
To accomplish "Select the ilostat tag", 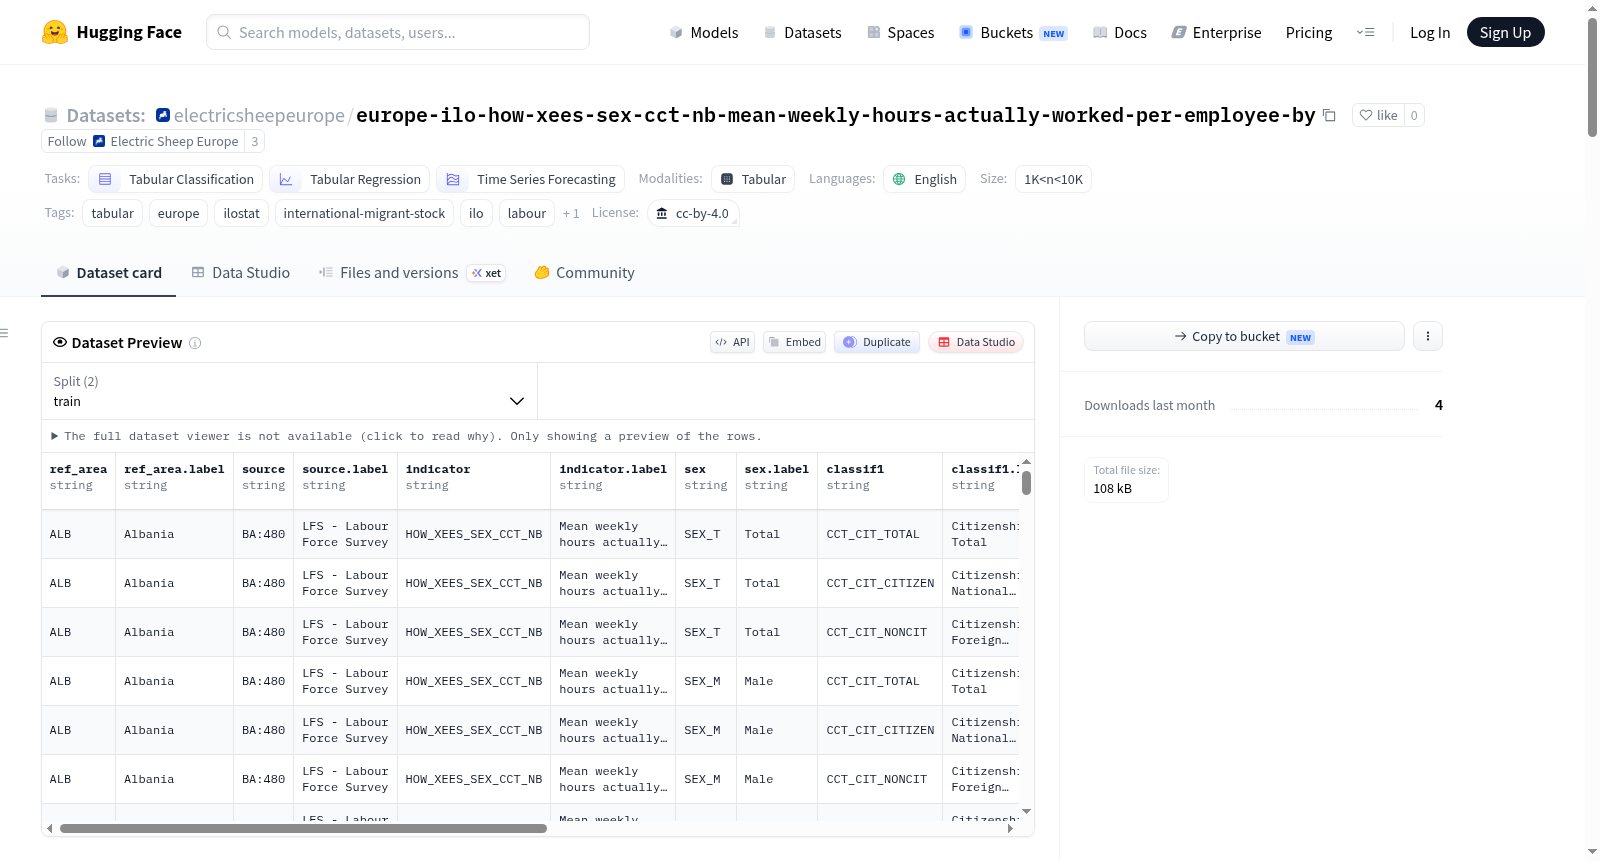I will 241,213.
